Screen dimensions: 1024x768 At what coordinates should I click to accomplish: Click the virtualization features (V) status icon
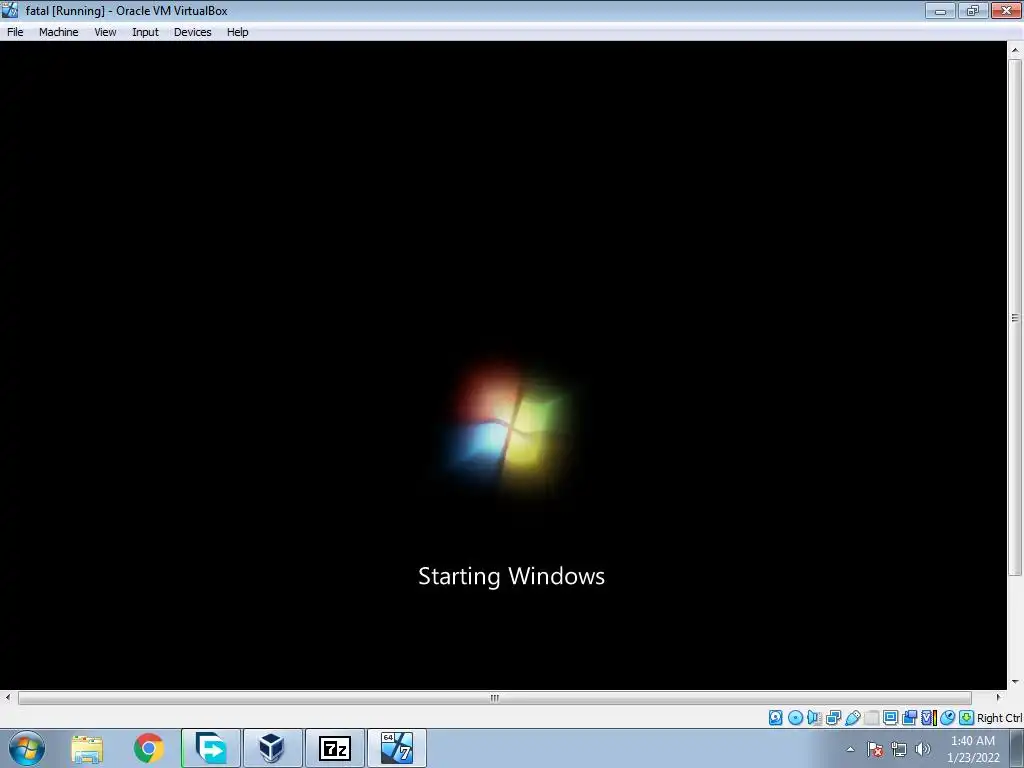click(x=929, y=718)
